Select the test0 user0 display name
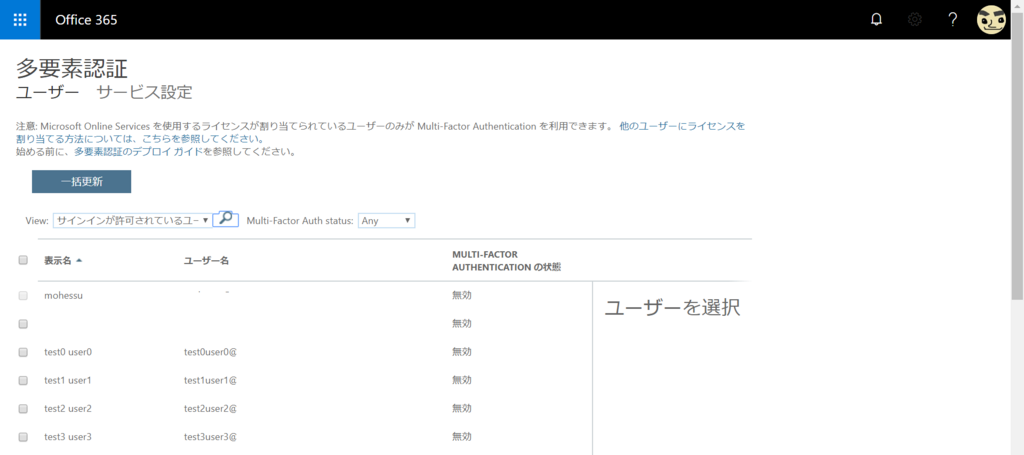 (x=68, y=352)
